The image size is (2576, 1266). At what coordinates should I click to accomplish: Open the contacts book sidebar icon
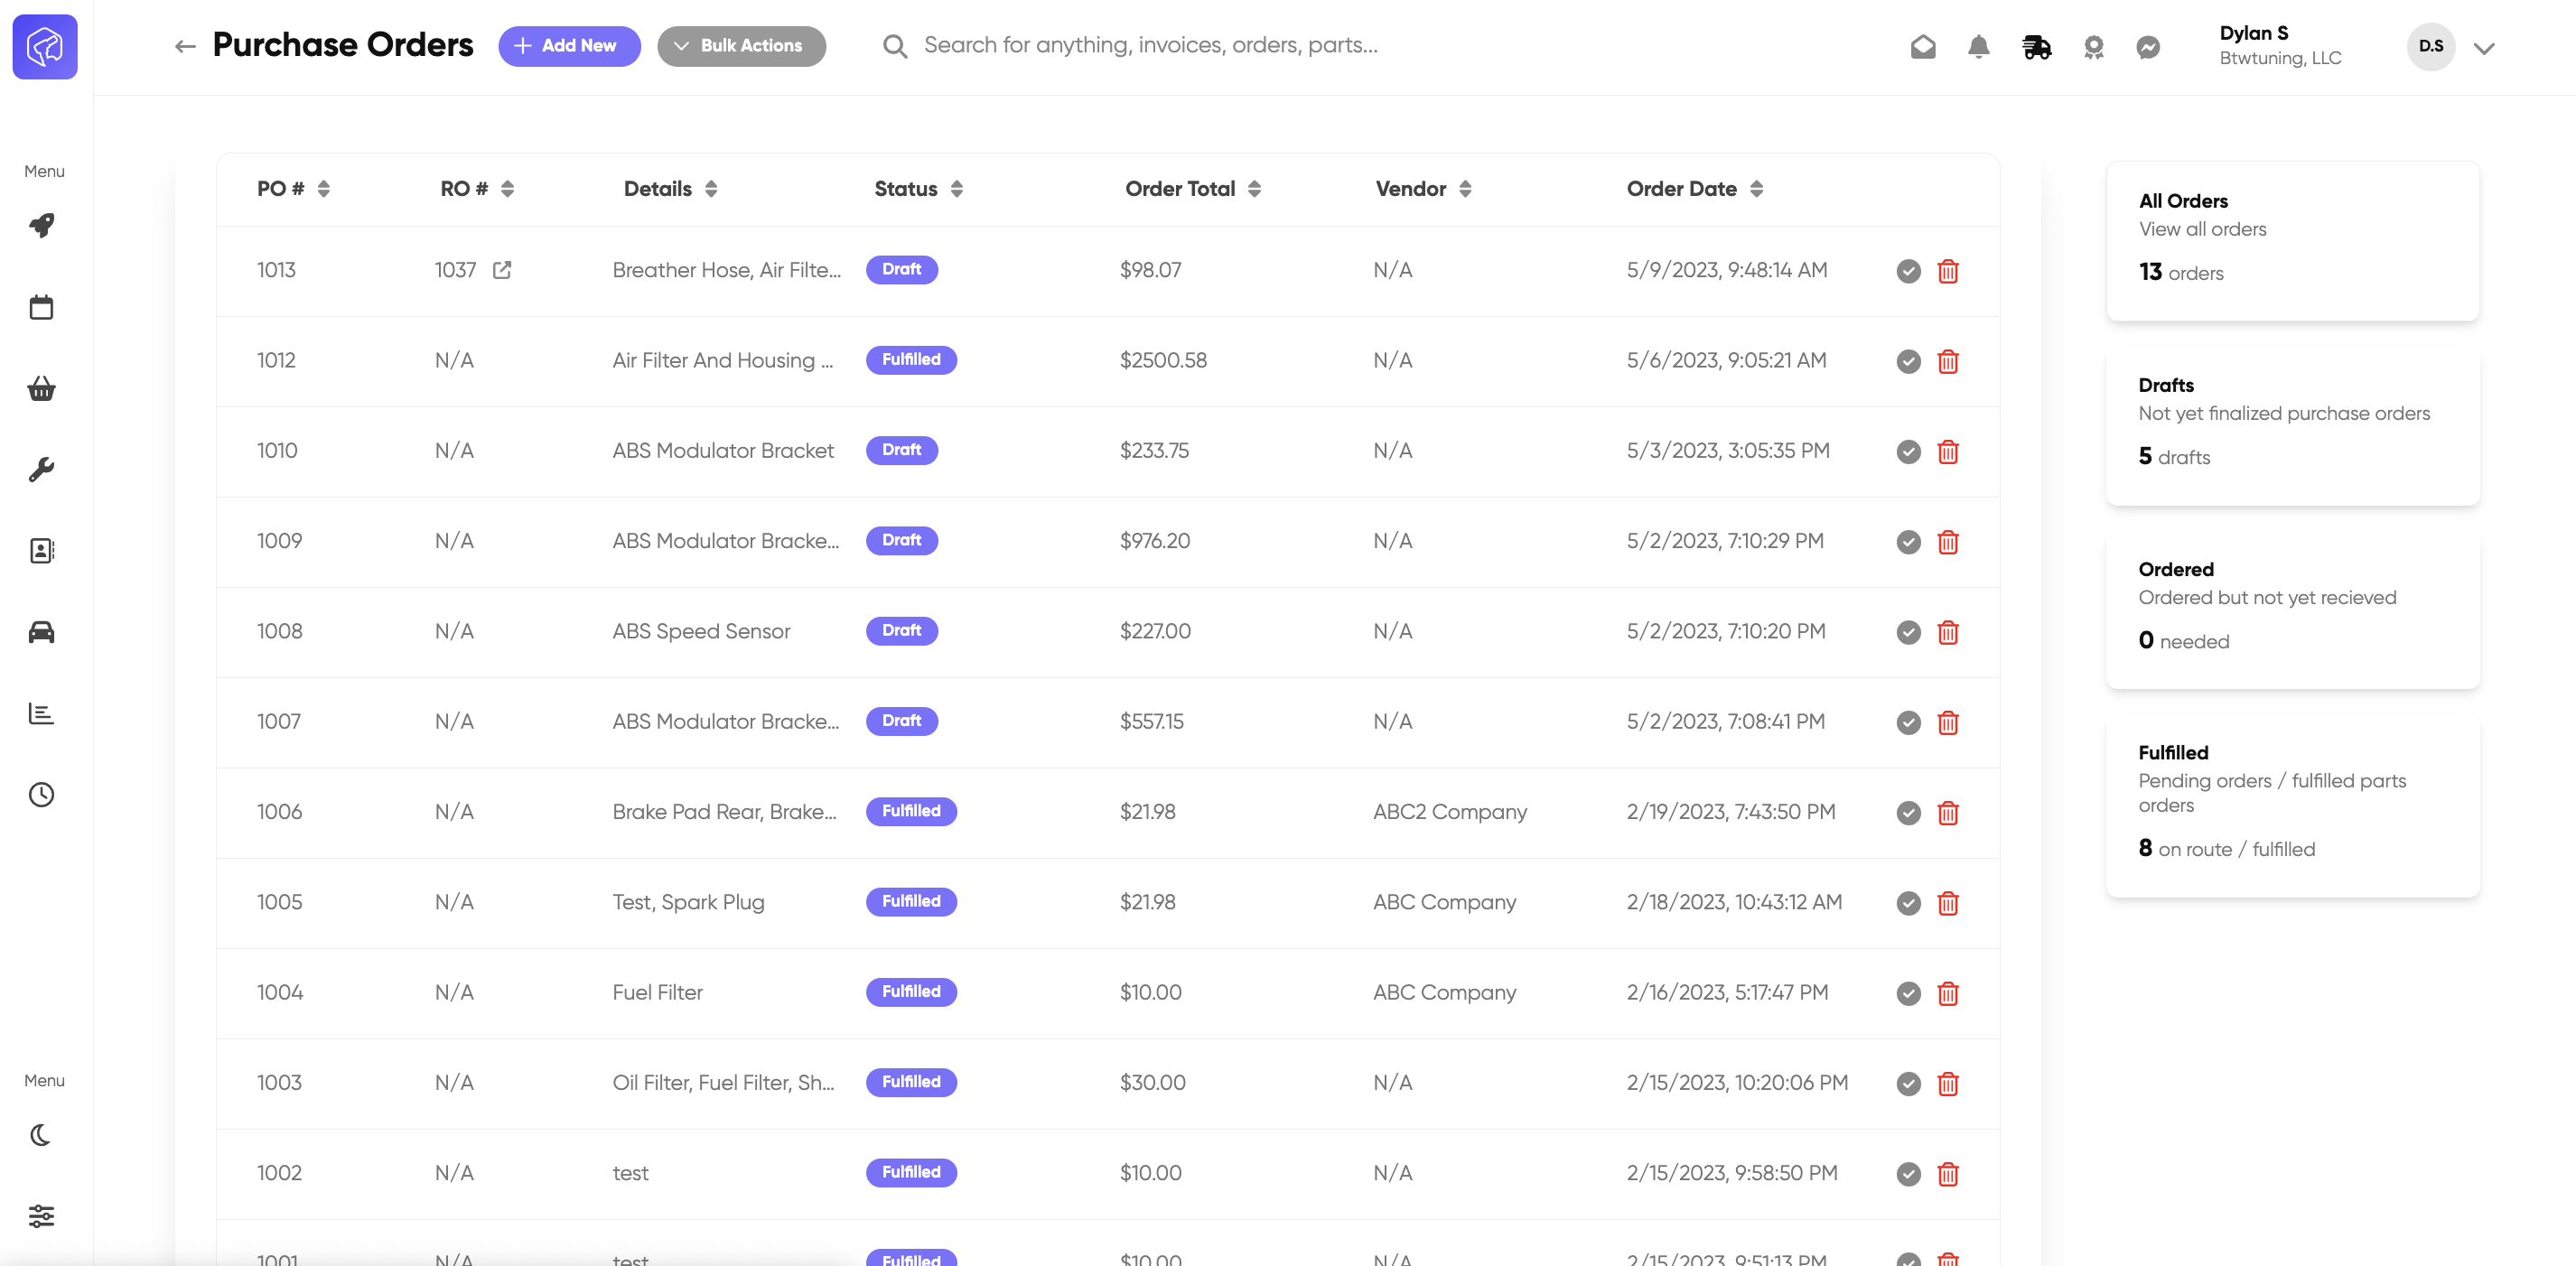(x=42, y=551)
